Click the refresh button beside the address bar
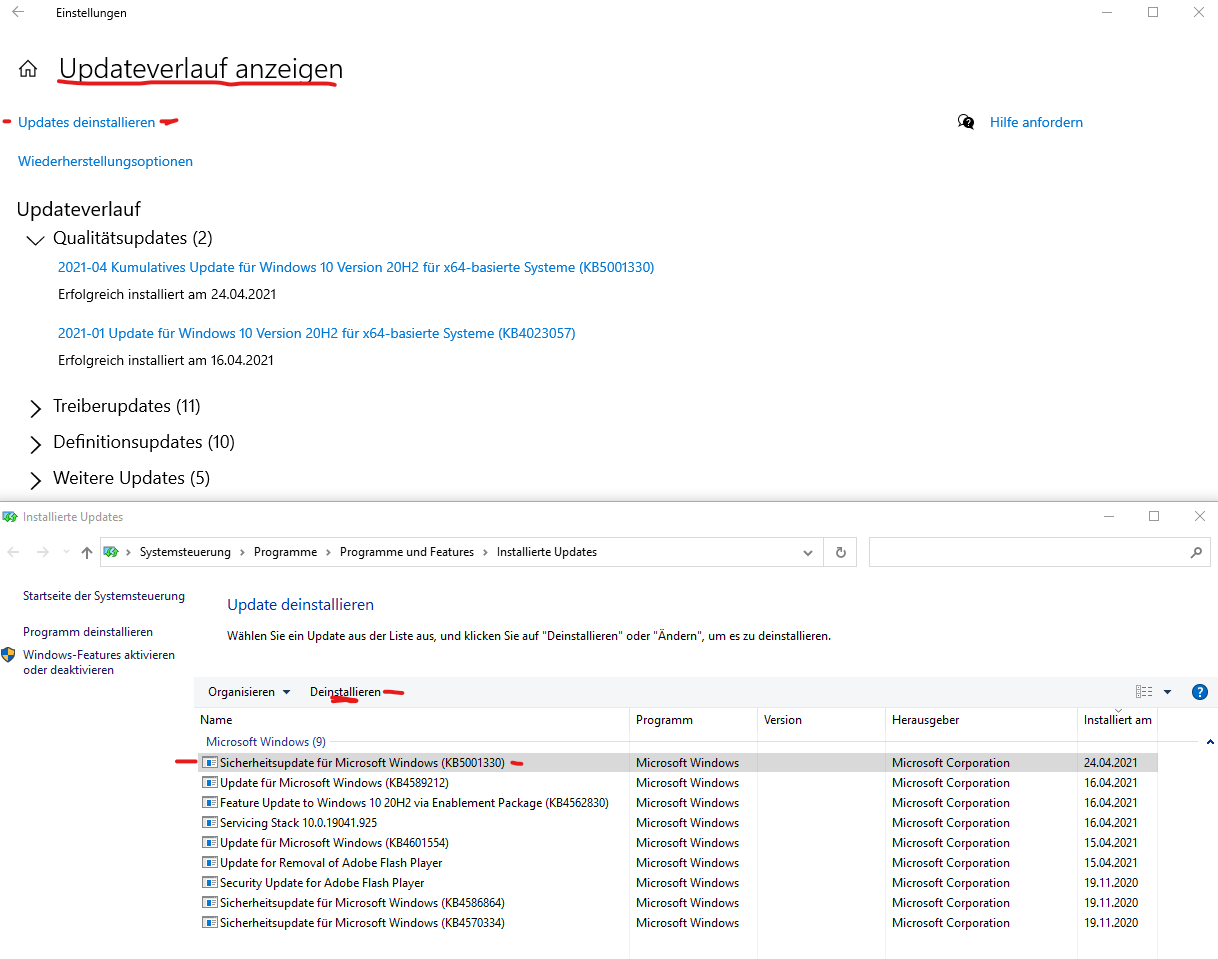 pyautogui.click(x=840, y=552)
